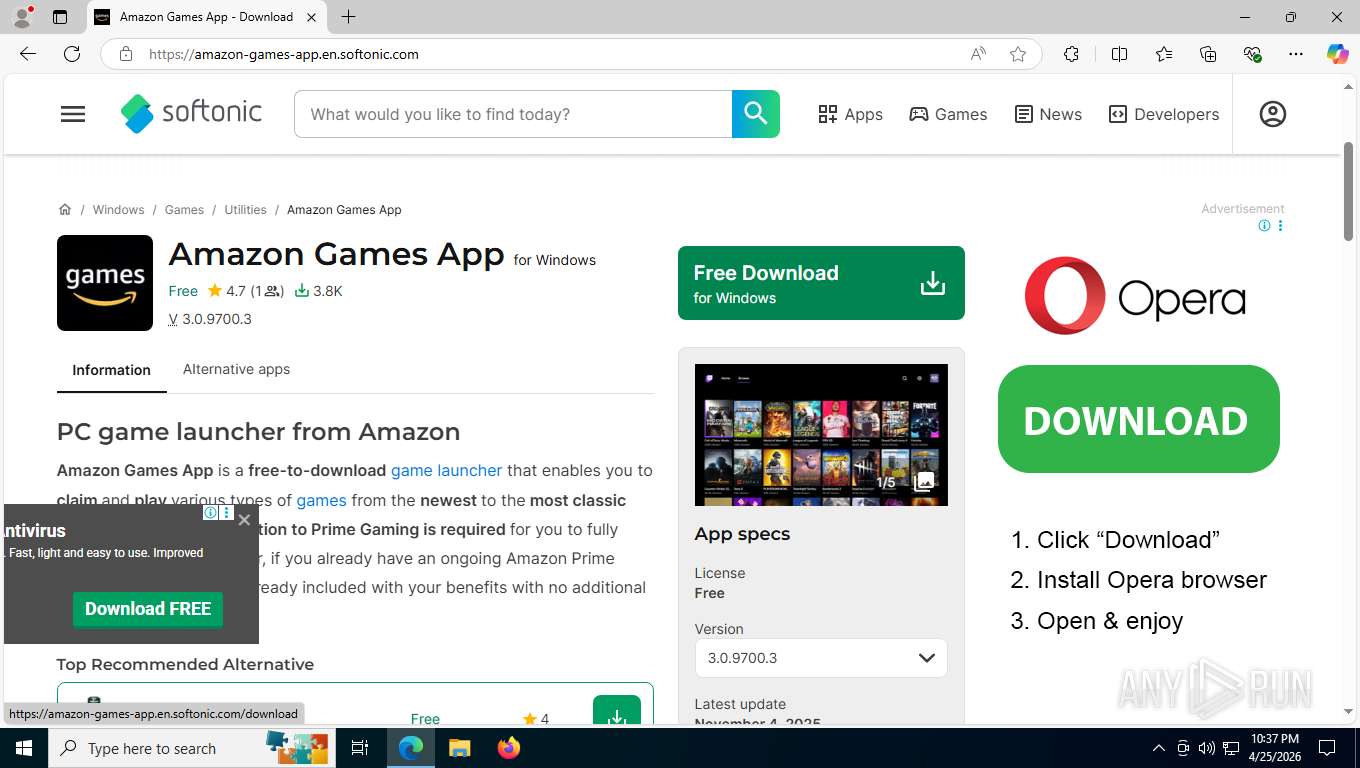Click the Download FREE antivirus button
Screen dimensions: 1360x768
click(x=148, y=609)
